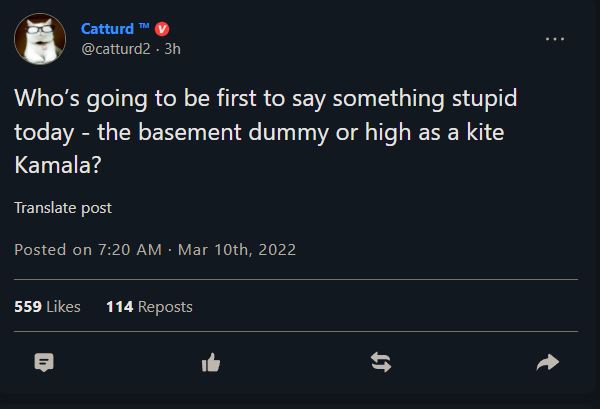Open the Catturd display name profile link
Viewport: 600px width, 409px height.
(107, 29)
